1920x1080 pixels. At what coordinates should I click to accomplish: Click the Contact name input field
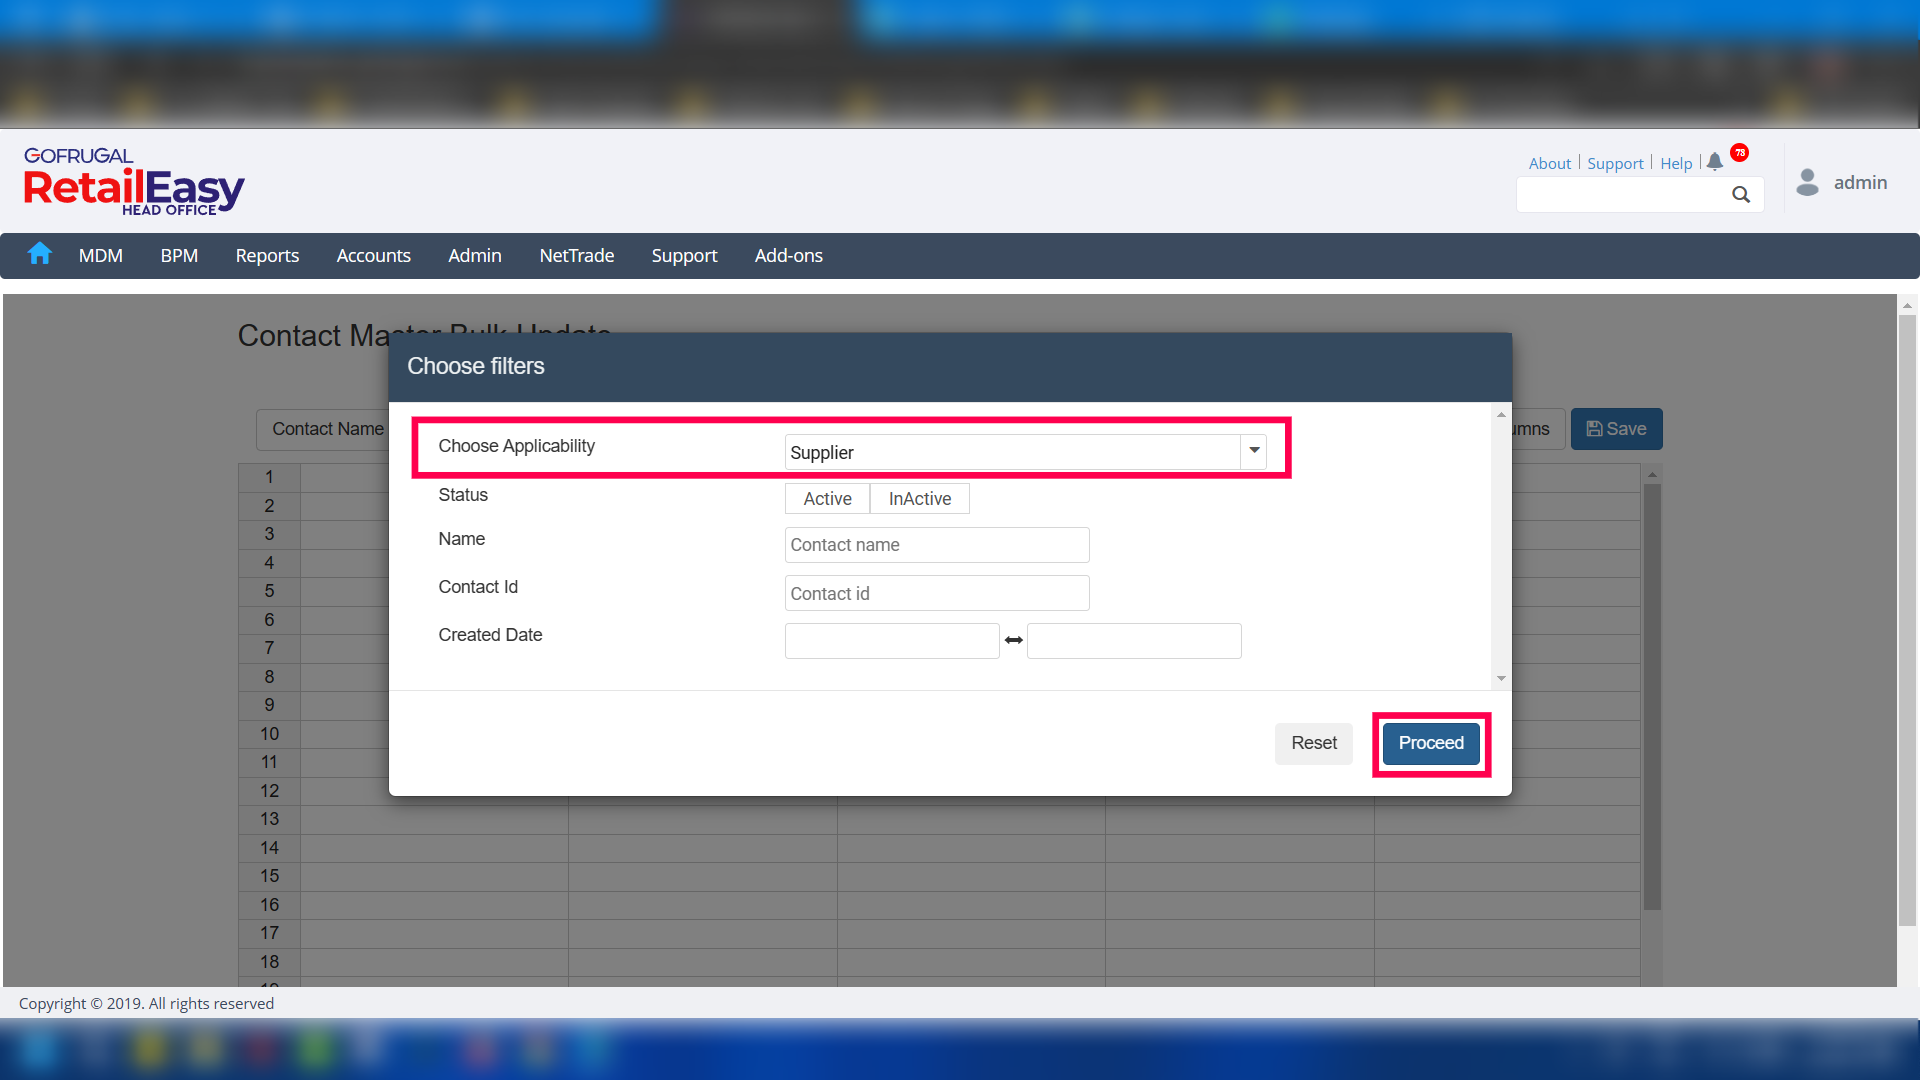click(x=936, y=545)
